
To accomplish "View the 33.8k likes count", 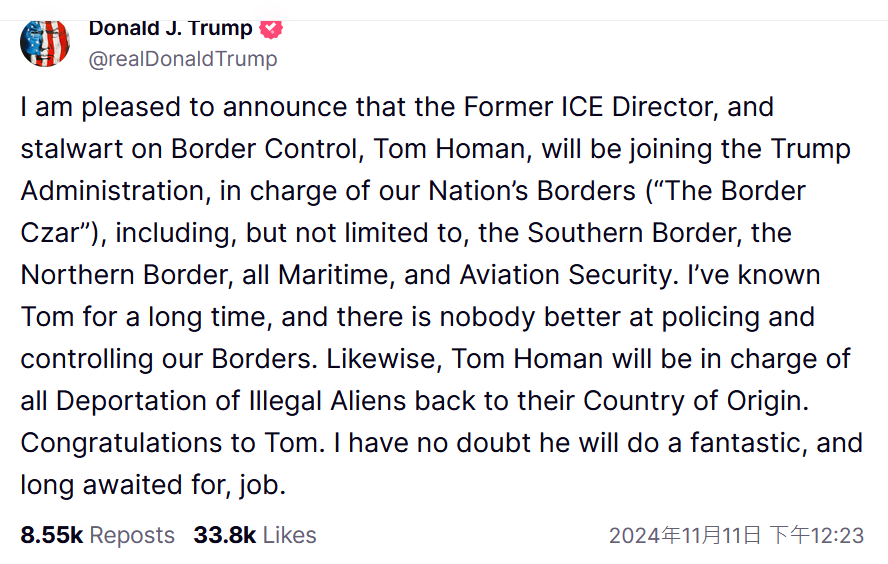I will pyautogui.click(x=225, y=535).
